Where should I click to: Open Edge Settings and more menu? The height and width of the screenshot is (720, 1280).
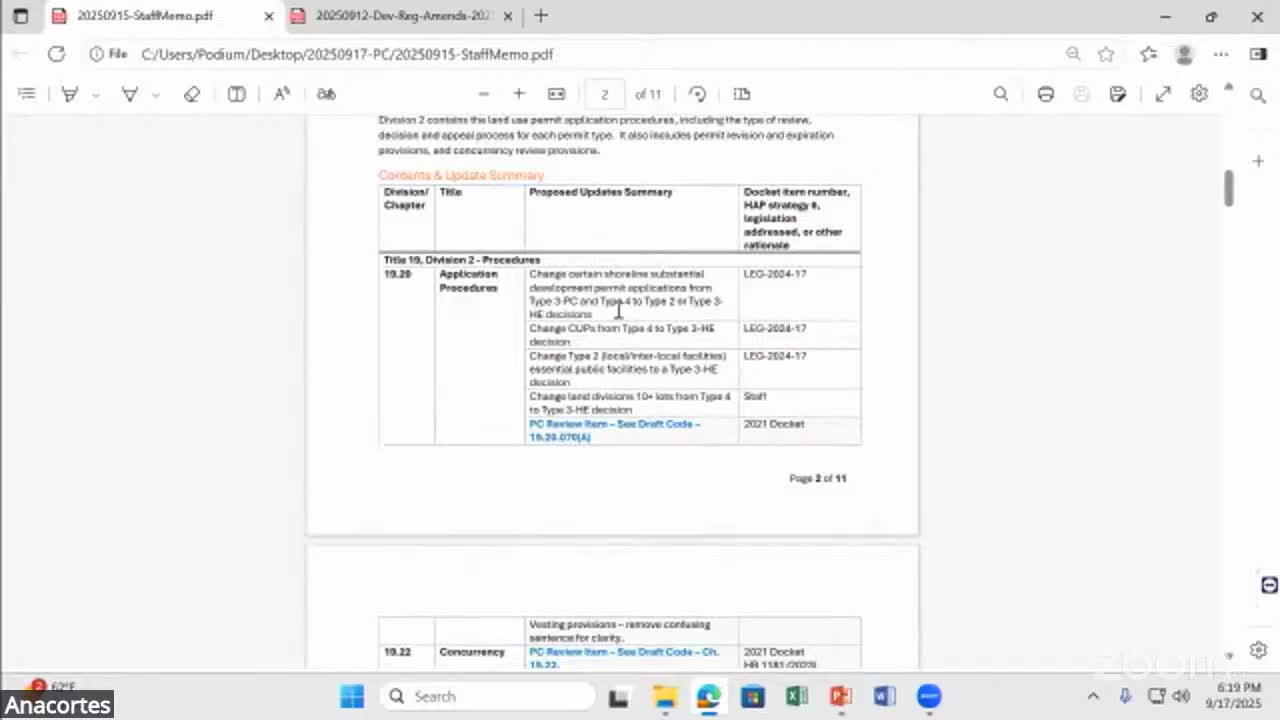tap(1221, 54)
